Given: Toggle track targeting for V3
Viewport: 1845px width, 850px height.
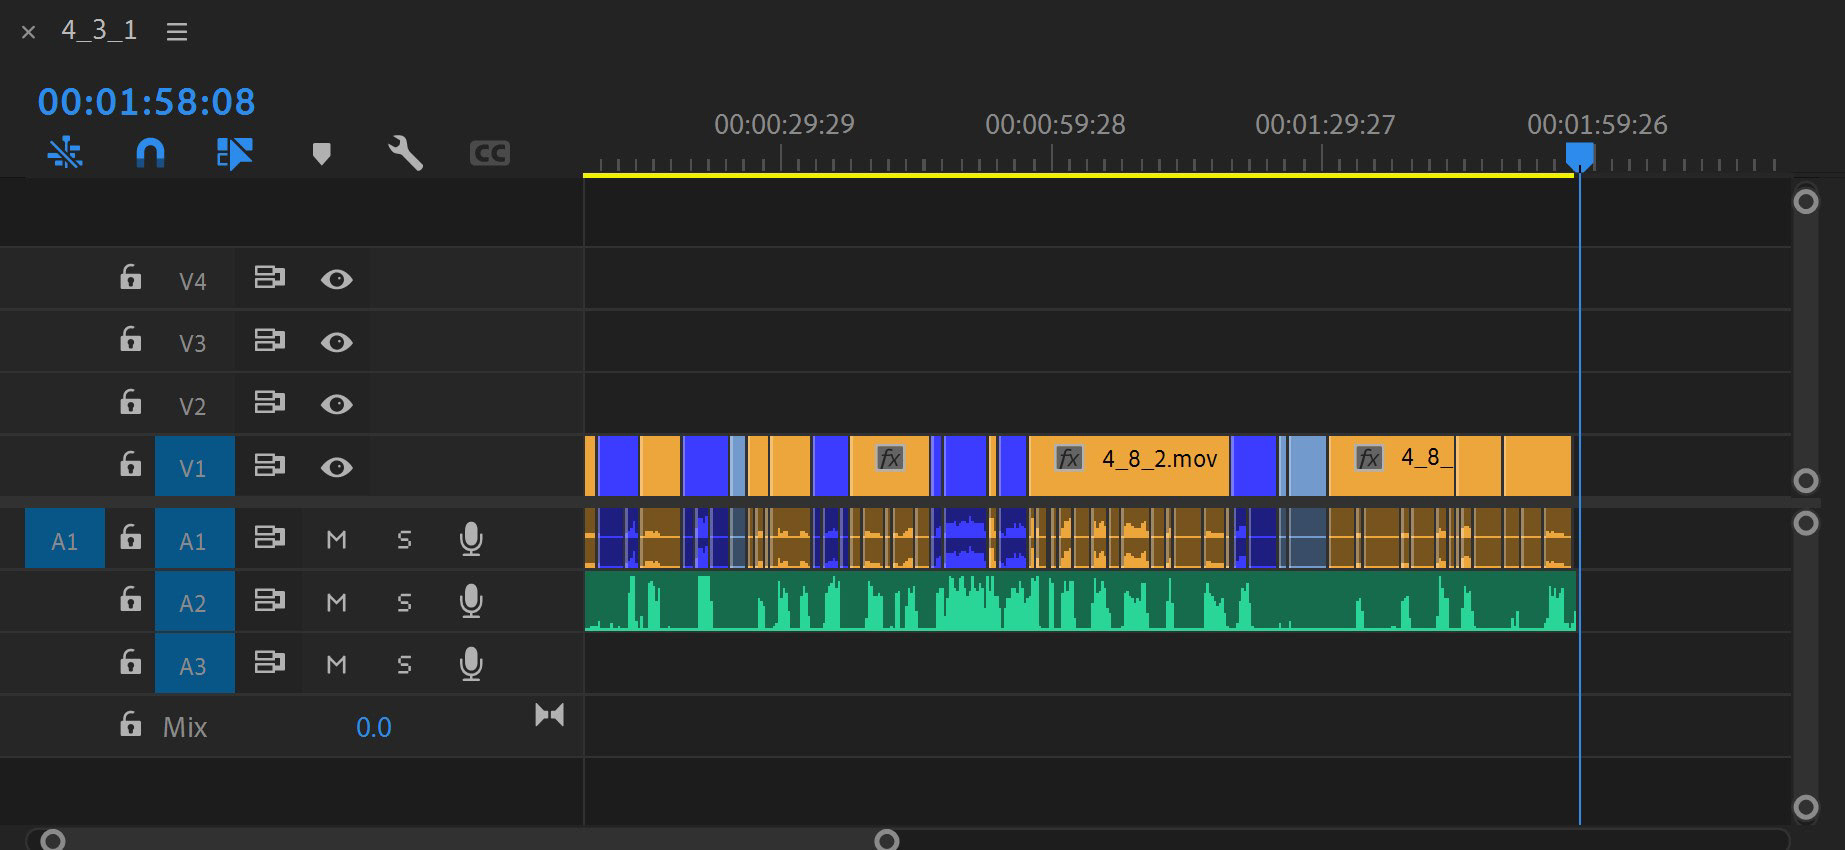Looking at the screenshot, I should click(194, 342).
